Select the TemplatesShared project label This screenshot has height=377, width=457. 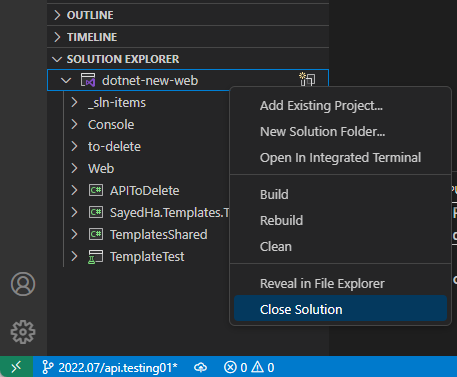[159, 235]
